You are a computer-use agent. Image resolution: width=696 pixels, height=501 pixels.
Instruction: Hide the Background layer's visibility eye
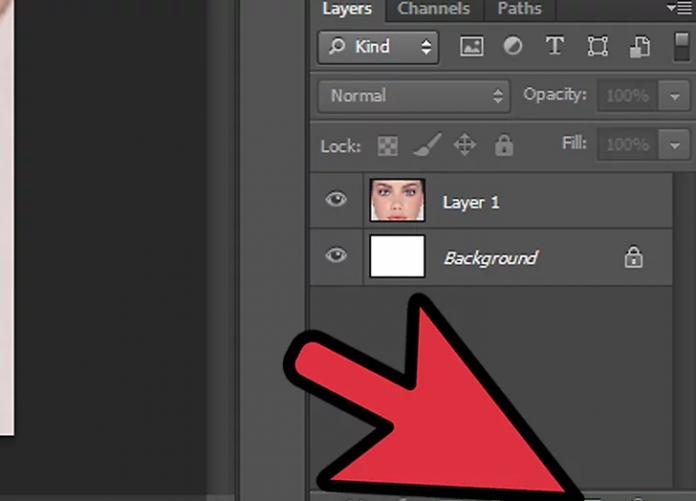click(336, 256)
